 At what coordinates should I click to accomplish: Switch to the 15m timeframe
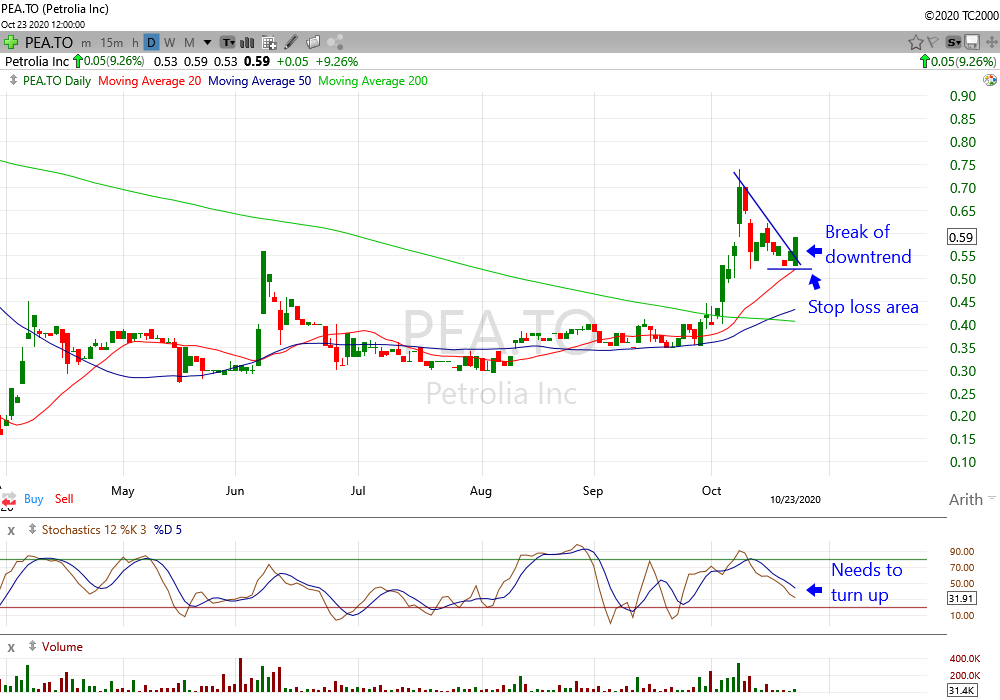pos(112,43)
